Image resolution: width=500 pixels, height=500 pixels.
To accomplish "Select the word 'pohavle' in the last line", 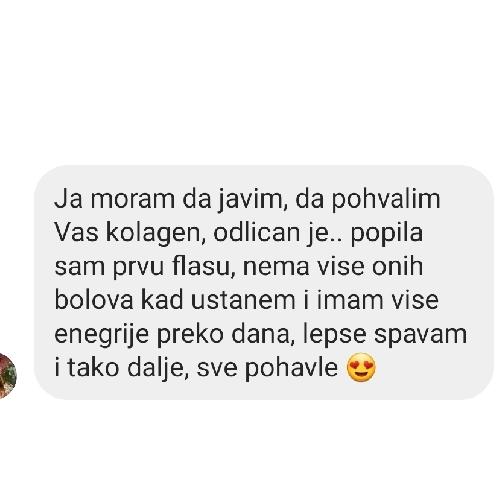I will 291,368.
